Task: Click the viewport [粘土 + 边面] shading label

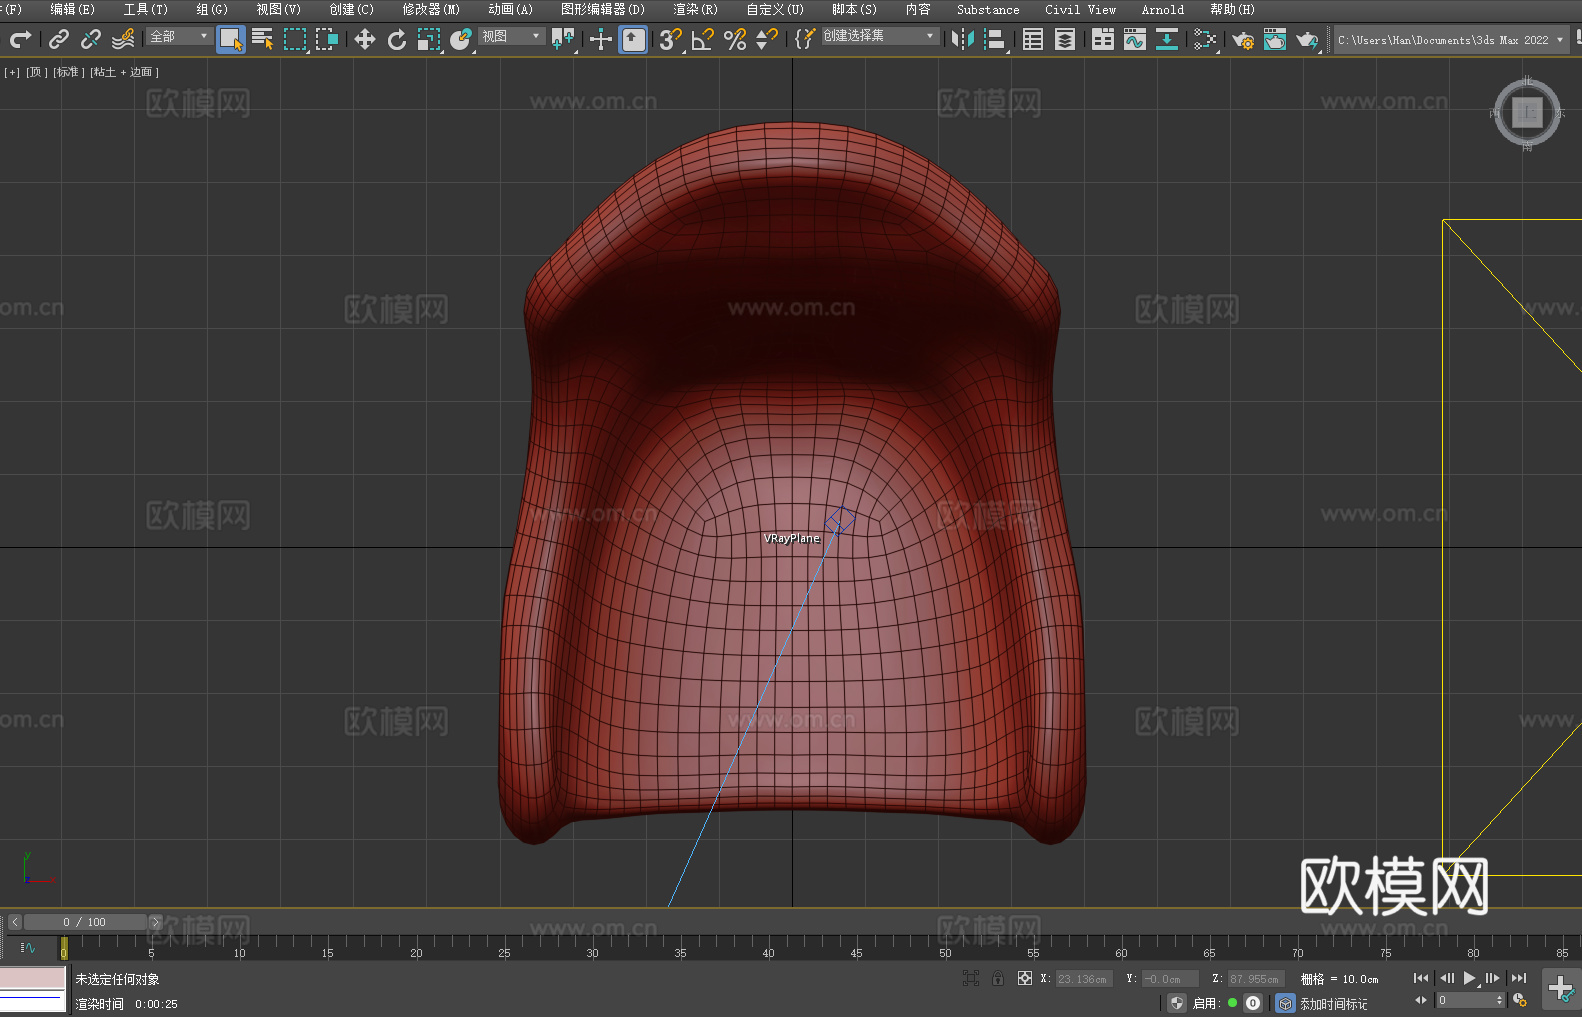Action: pos(124,72)
